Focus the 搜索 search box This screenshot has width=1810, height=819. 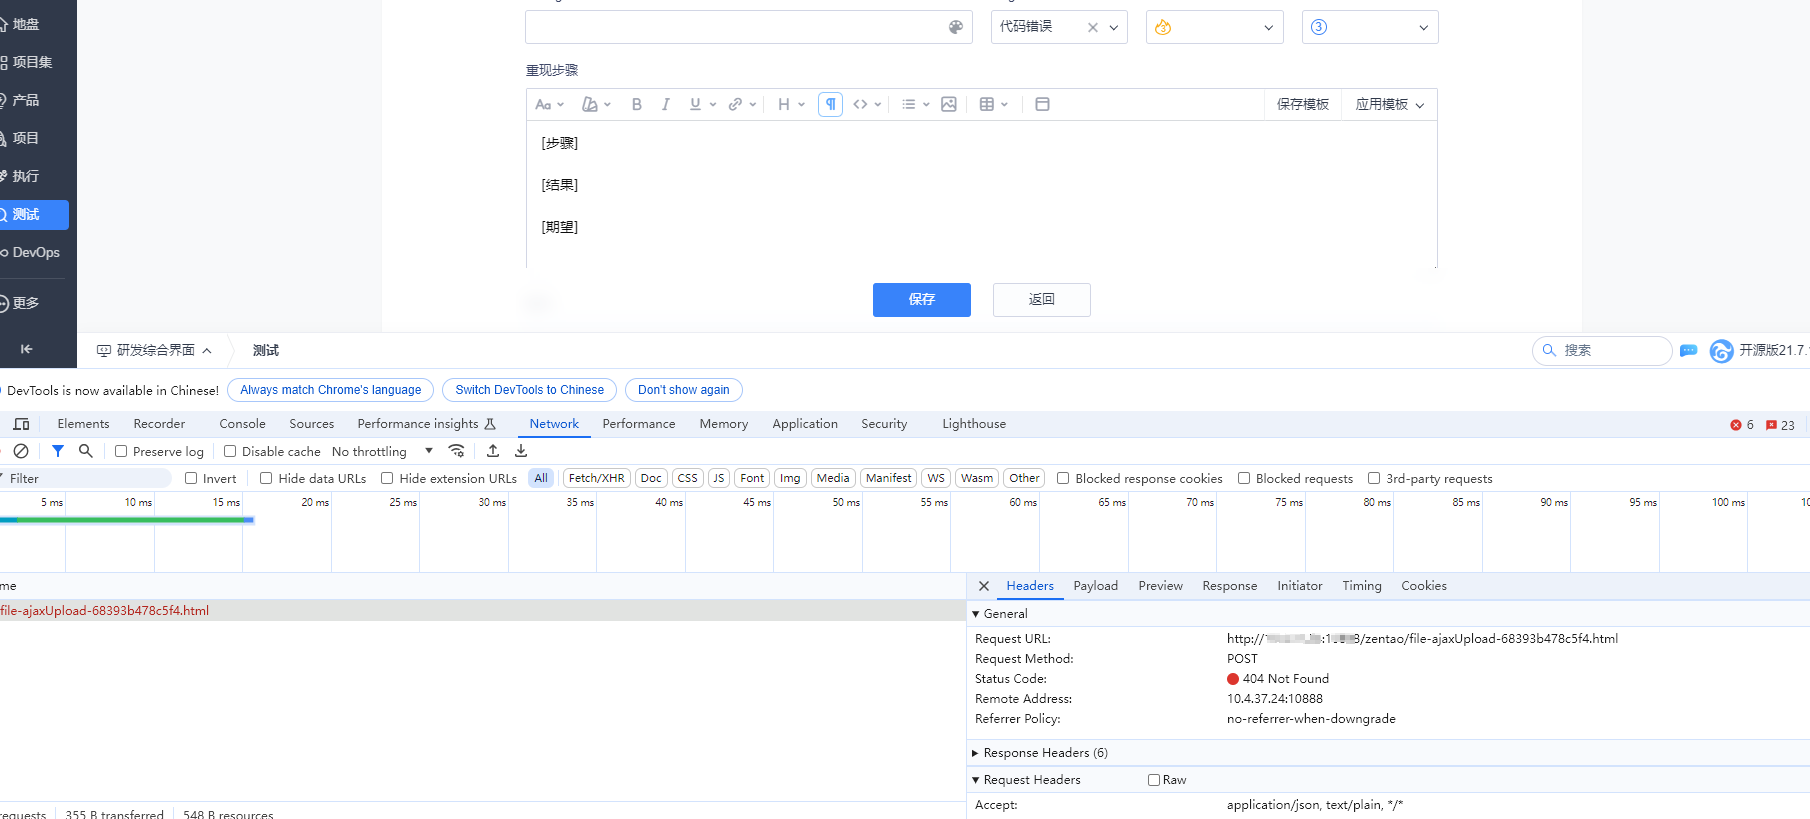[1602, 350]
